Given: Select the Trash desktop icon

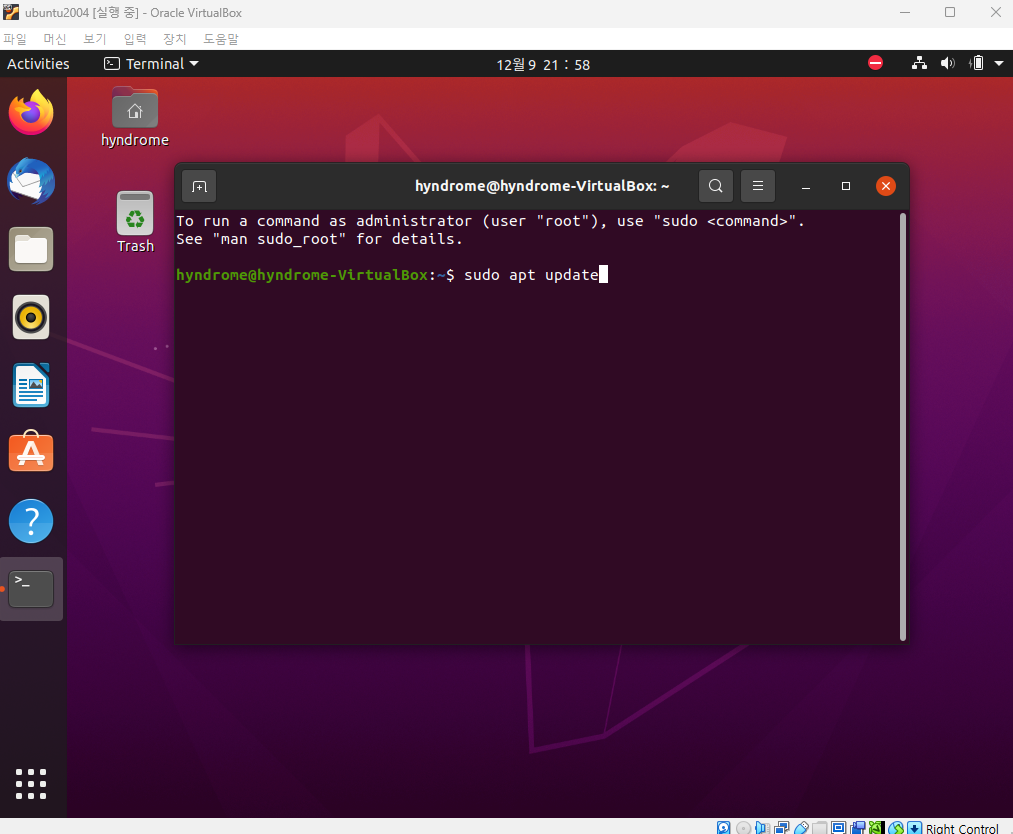Looking at the screenshot, I should pos(135,222).
